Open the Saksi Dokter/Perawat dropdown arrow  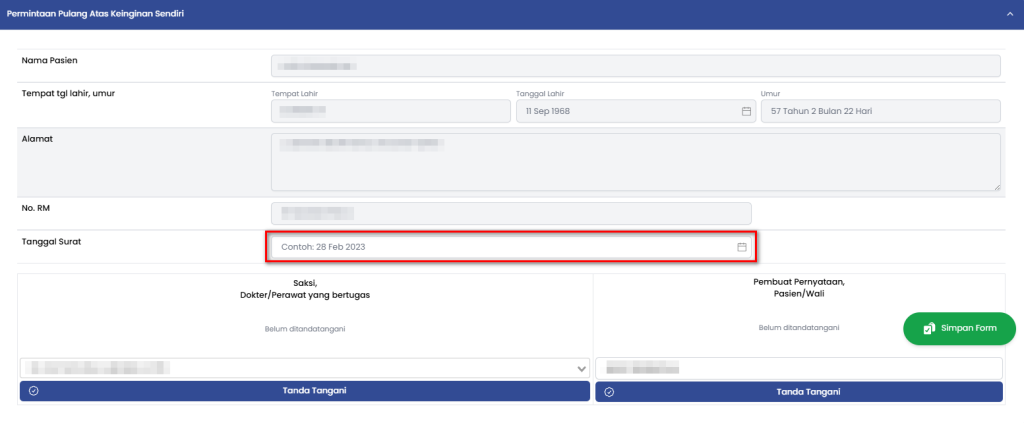[x=582, y=369]
